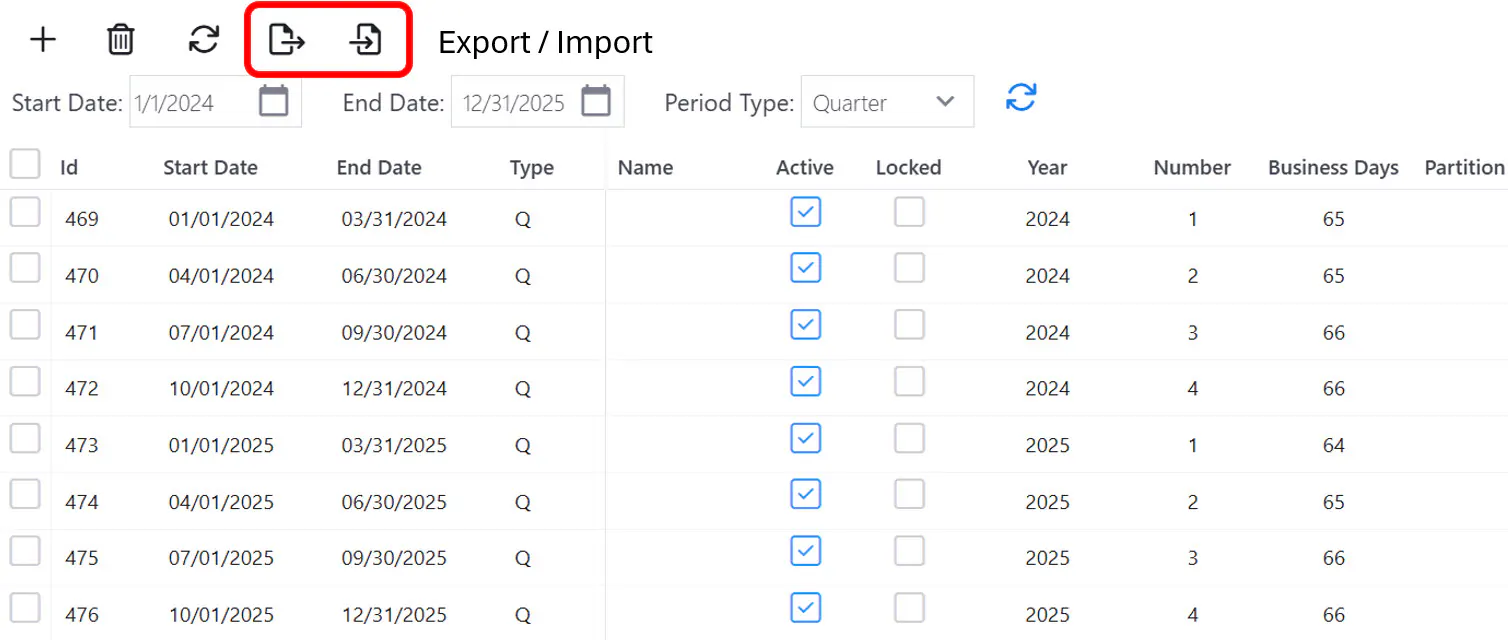The height and width of the screenshot is (640, 1508).
Task: Click the trash can delete icon
Action: click(x=121, y=40)
